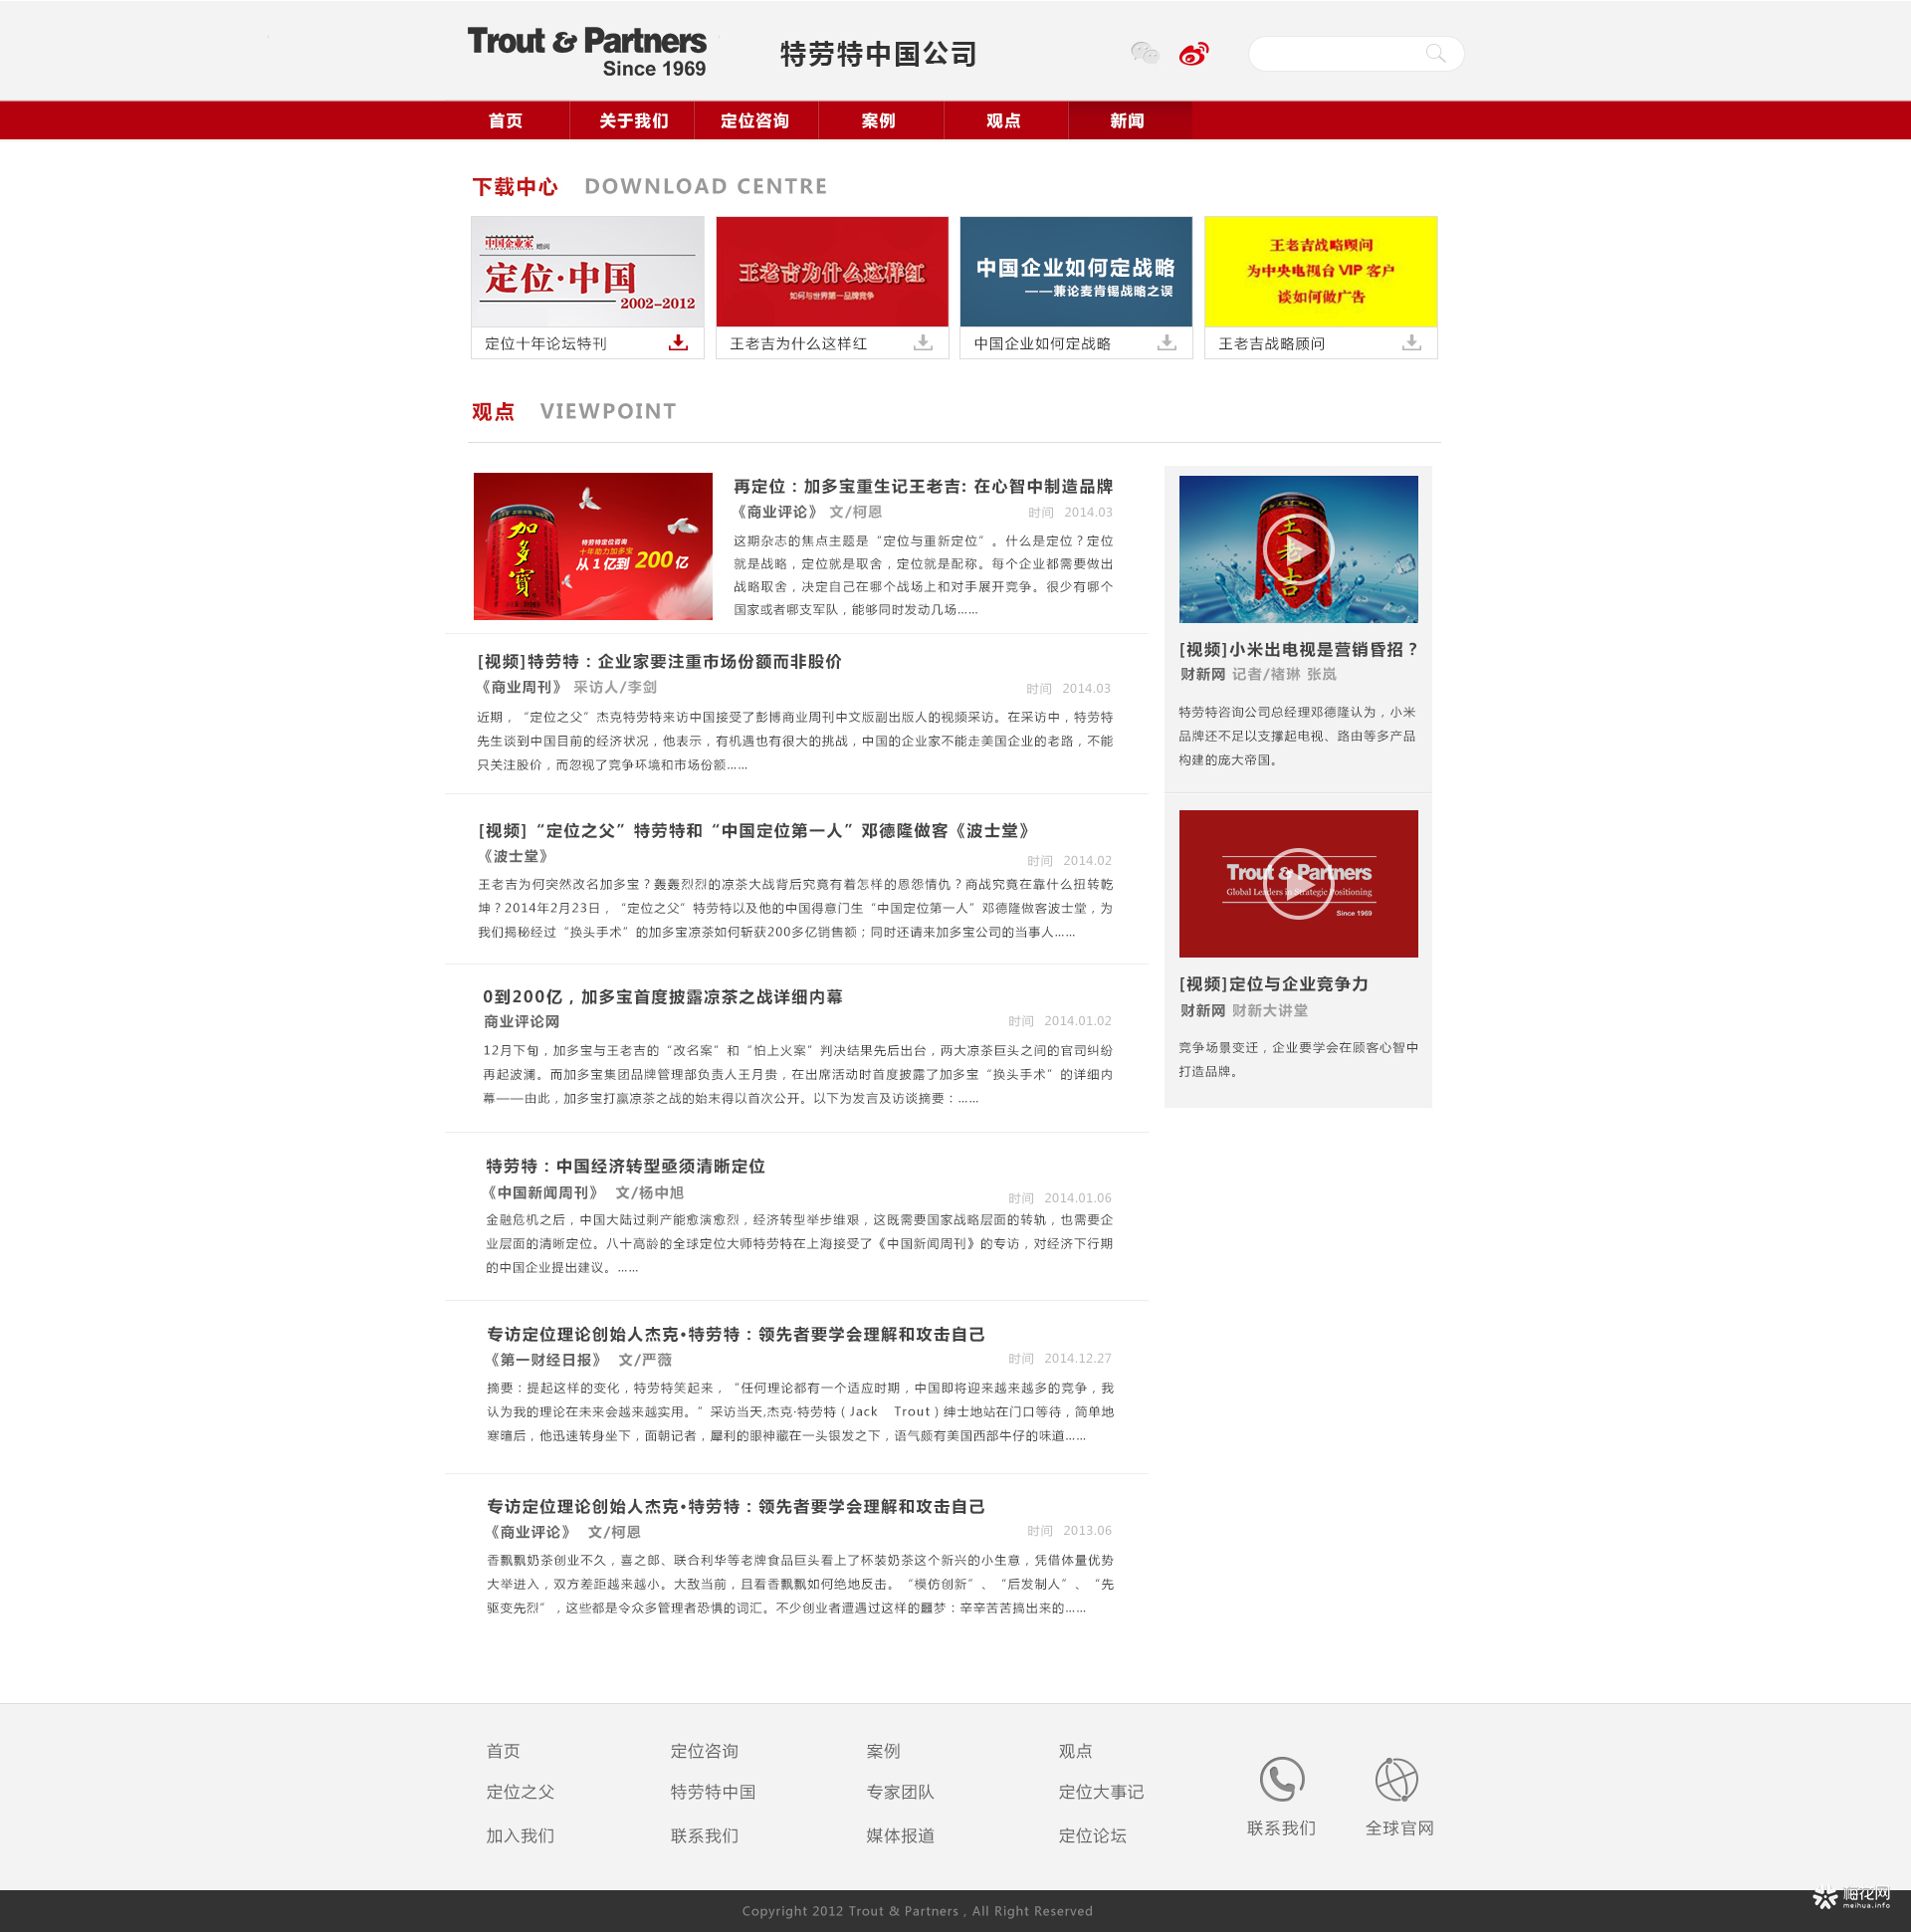
Task: Play the 小米出电视 video
Action: (x=1298, y=549)
